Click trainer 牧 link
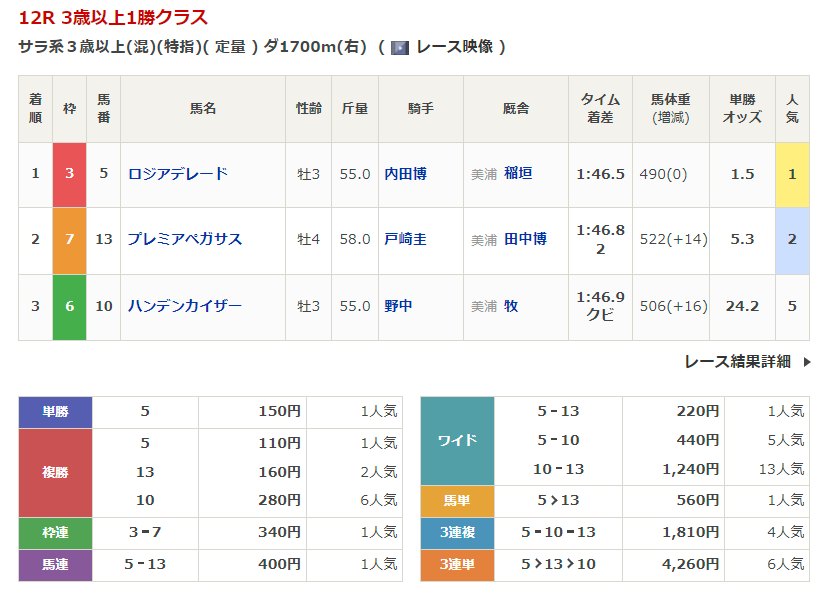830x592 pixels. pyautogui.click(x=511, y=306)
